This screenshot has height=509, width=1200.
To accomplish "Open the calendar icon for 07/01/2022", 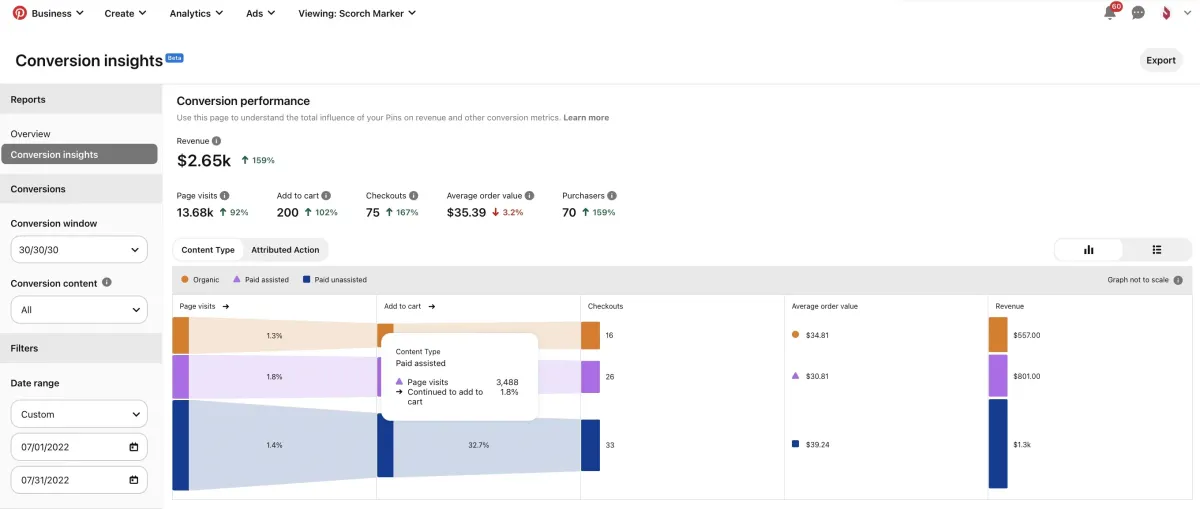I will coord(134,447).
